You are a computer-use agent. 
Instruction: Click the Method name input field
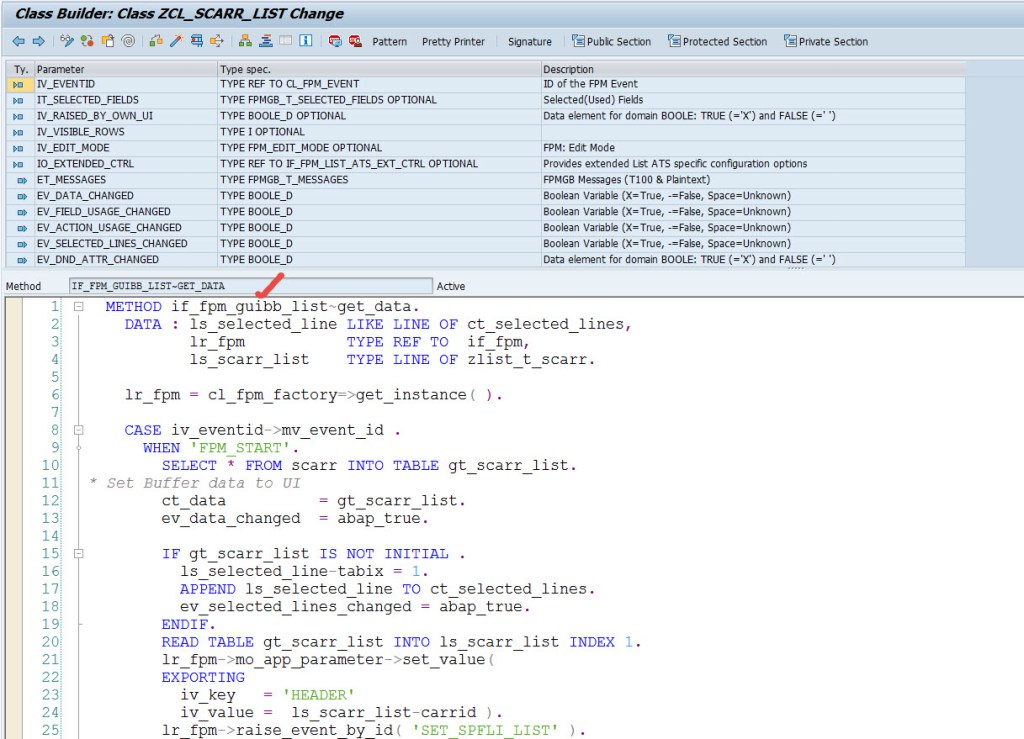point(250,286)
